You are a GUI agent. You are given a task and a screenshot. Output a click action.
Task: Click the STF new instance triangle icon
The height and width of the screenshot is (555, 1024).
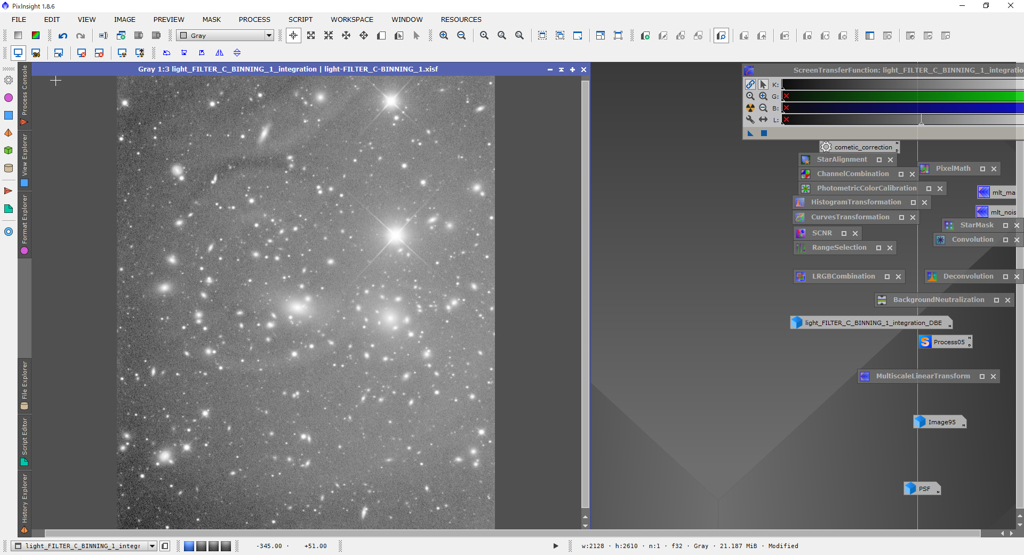[750, 133]
